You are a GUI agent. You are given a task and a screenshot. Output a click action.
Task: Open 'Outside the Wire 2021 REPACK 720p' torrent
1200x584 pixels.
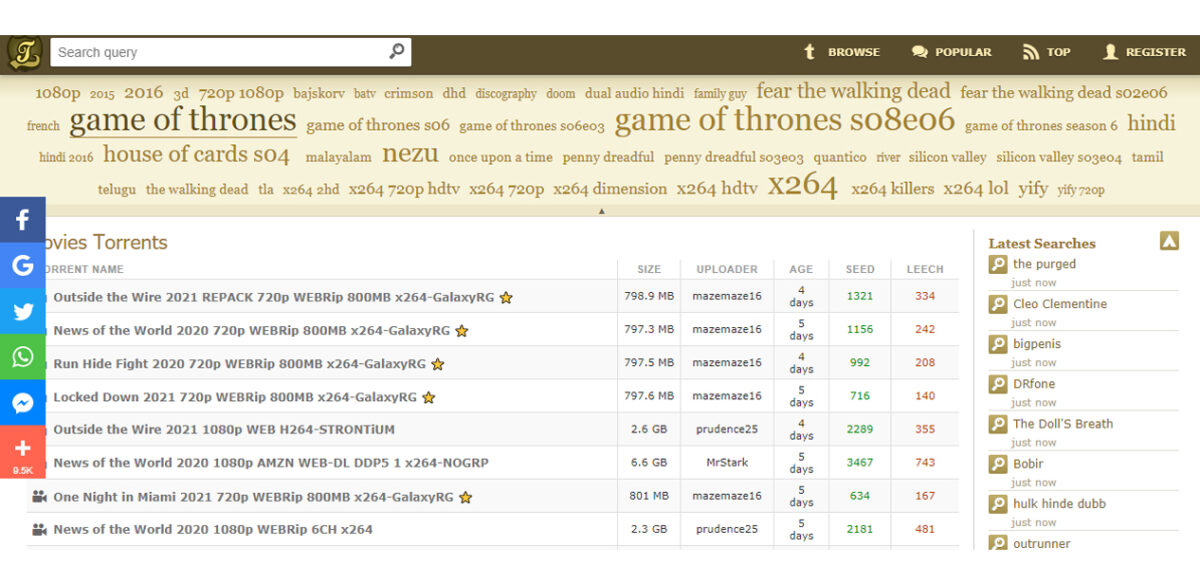point(273,297)
